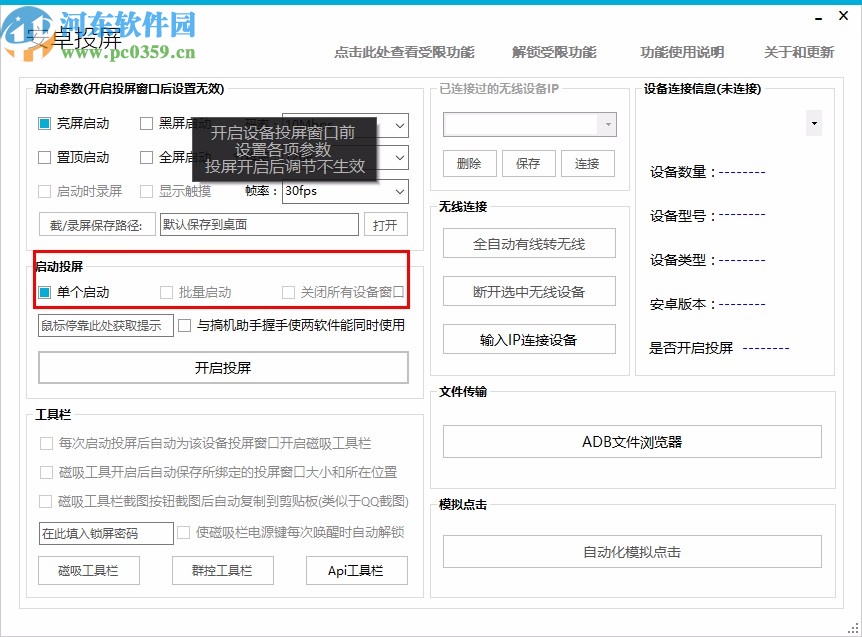Click the 开启投屏 button

coord(223,367)
